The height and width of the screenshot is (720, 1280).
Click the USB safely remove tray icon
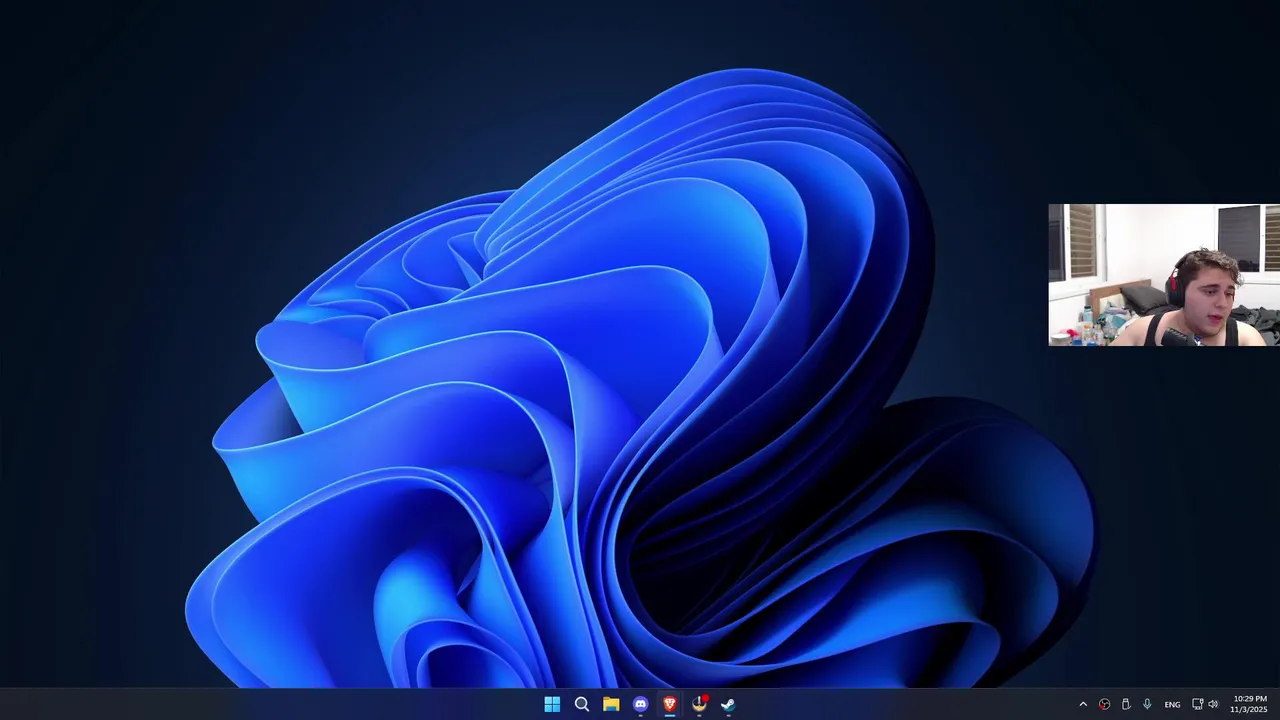[x=1126, y=704]
